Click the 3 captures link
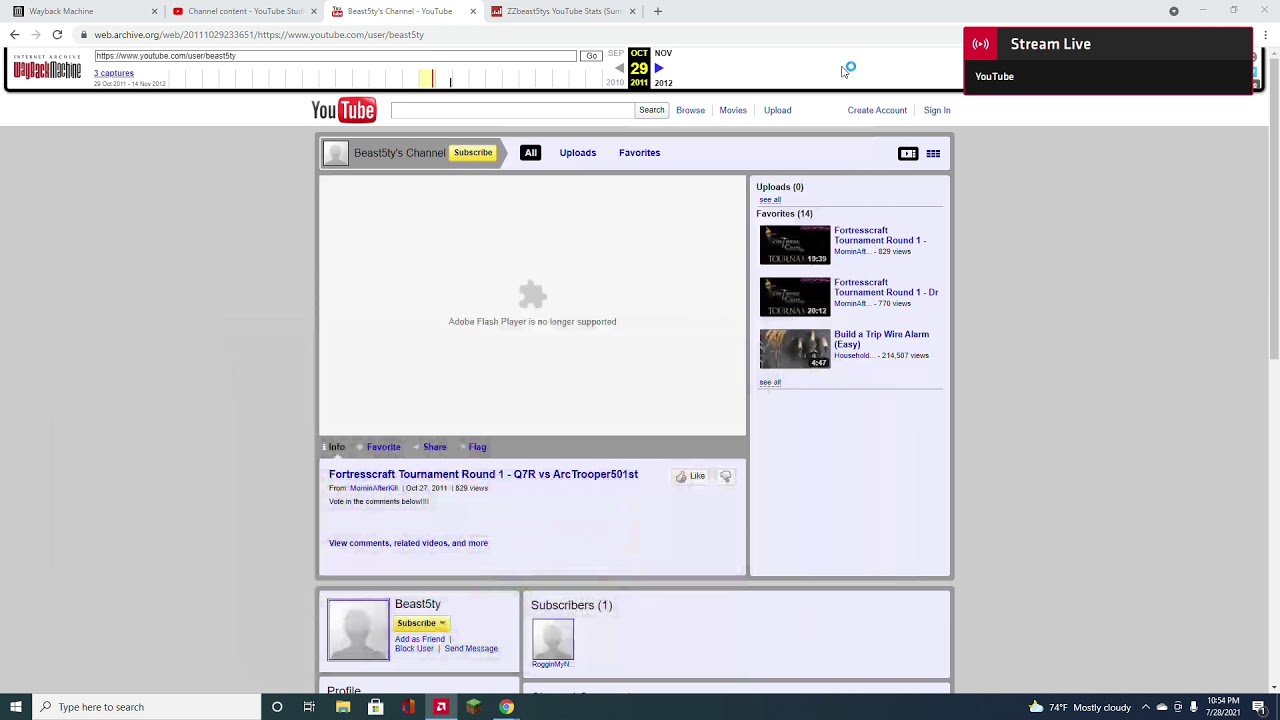1280x720 pixels. coord(114,73)
